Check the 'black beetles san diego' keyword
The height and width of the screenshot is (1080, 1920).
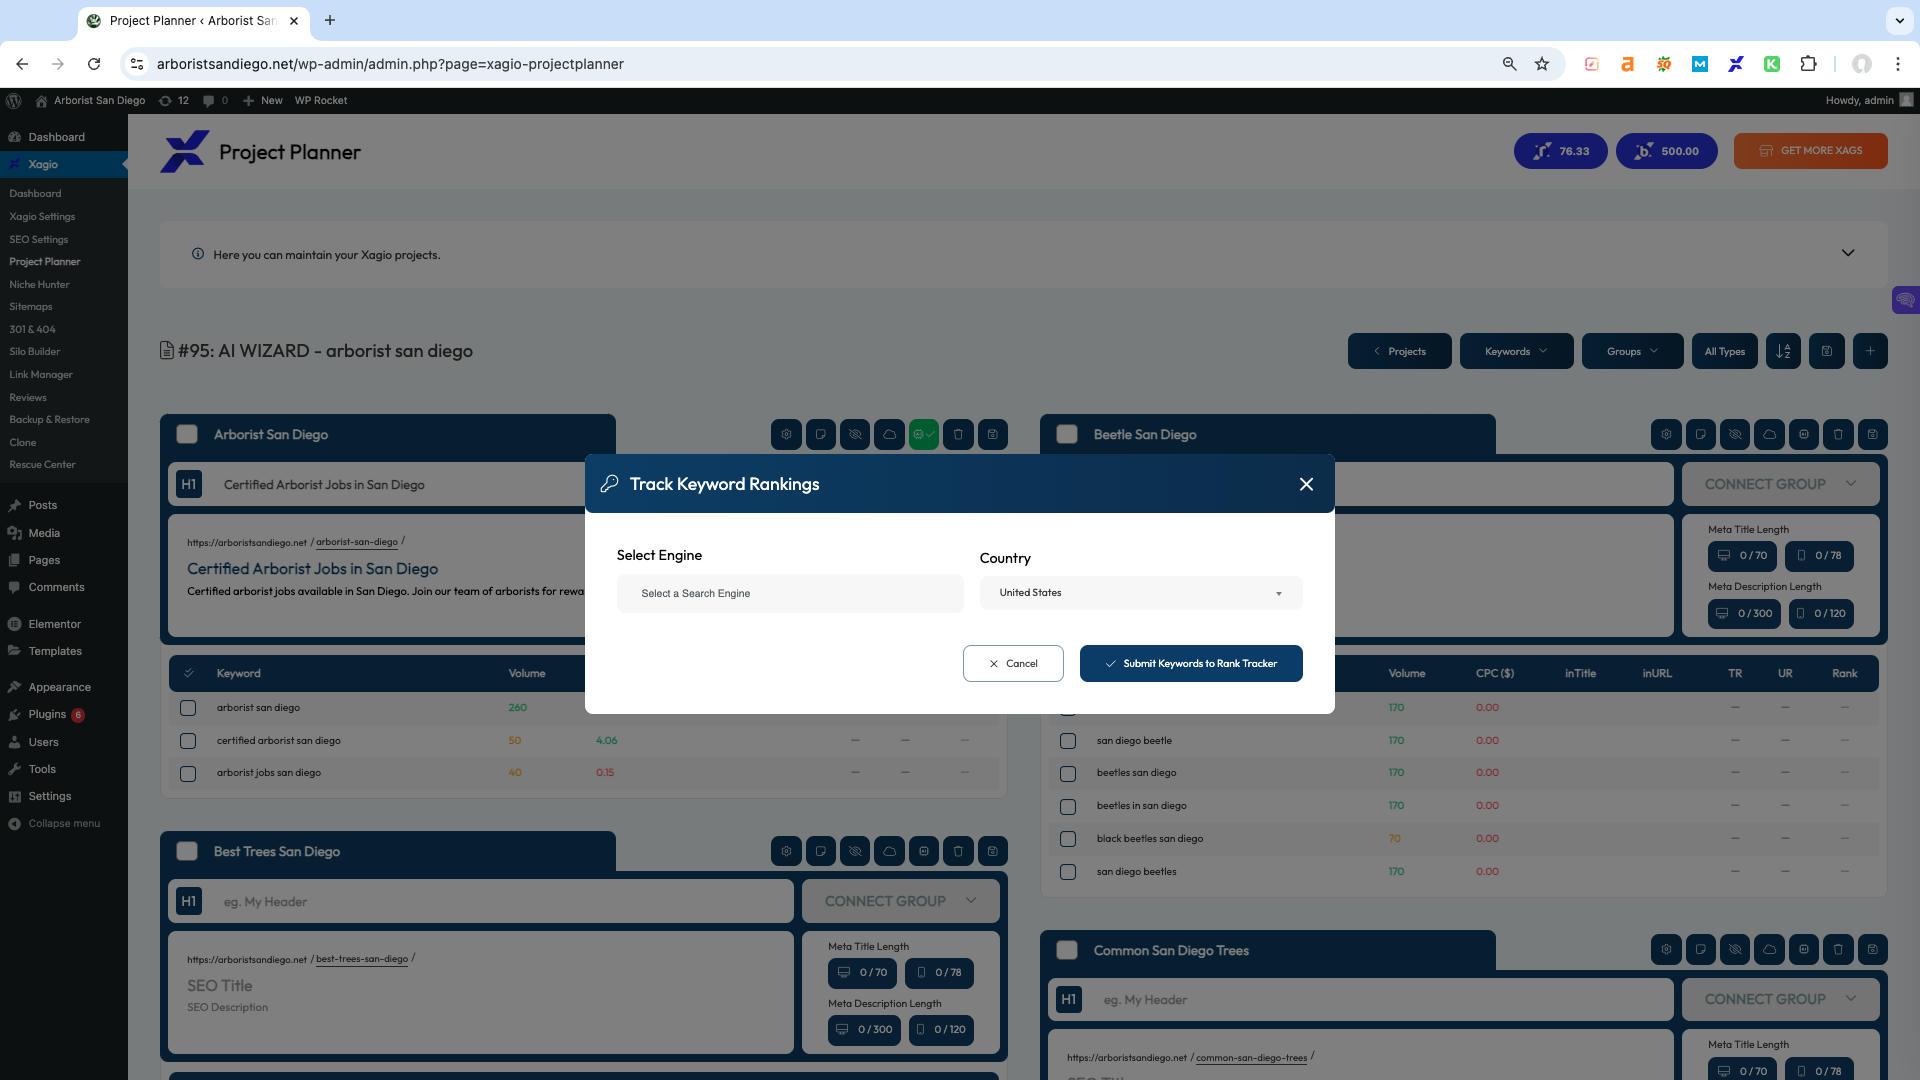click(x=1068, y=839)
